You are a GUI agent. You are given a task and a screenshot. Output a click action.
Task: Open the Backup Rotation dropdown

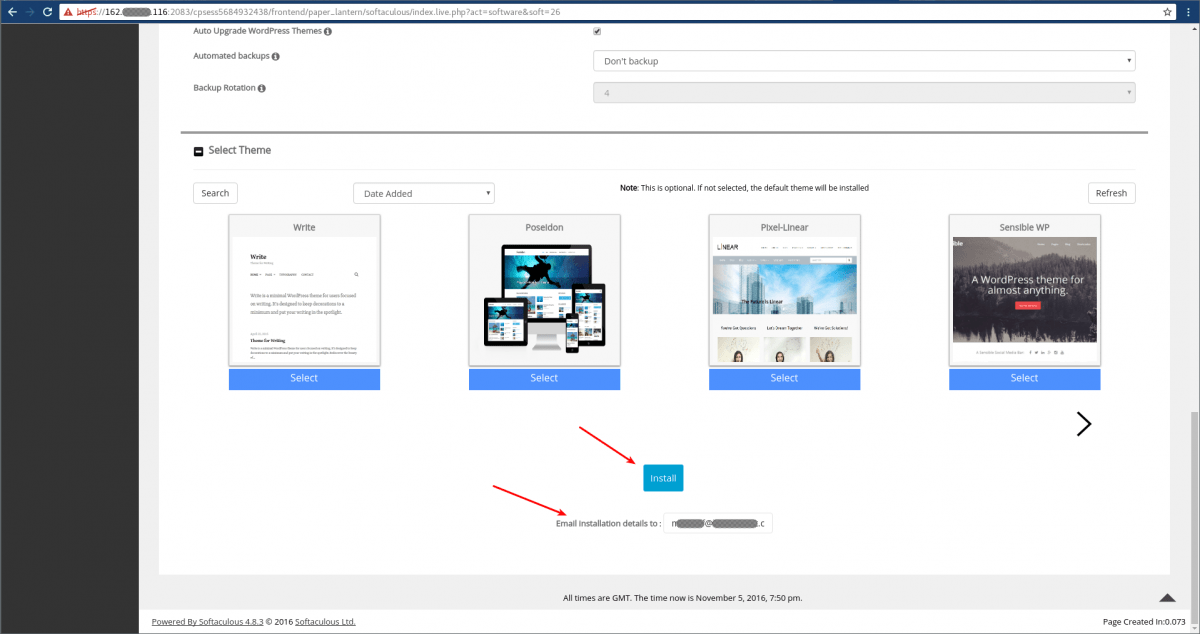click(x=864, y=91)
